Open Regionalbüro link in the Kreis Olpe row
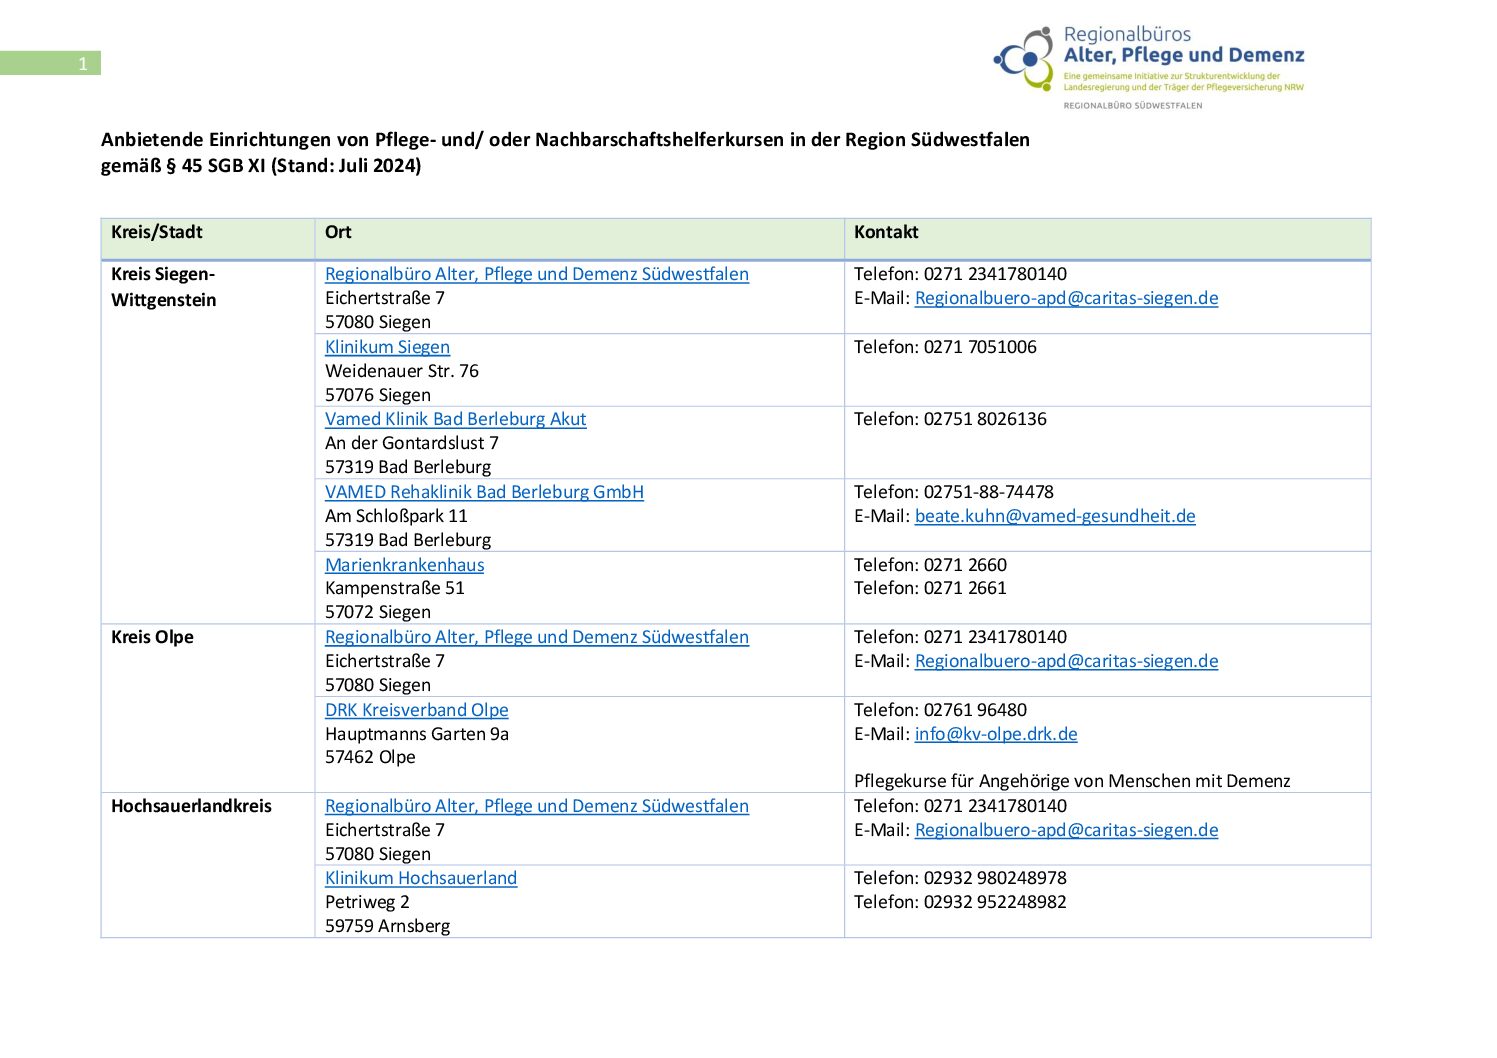This screenshot has width=1497, height=1058. tap(536, 637)
